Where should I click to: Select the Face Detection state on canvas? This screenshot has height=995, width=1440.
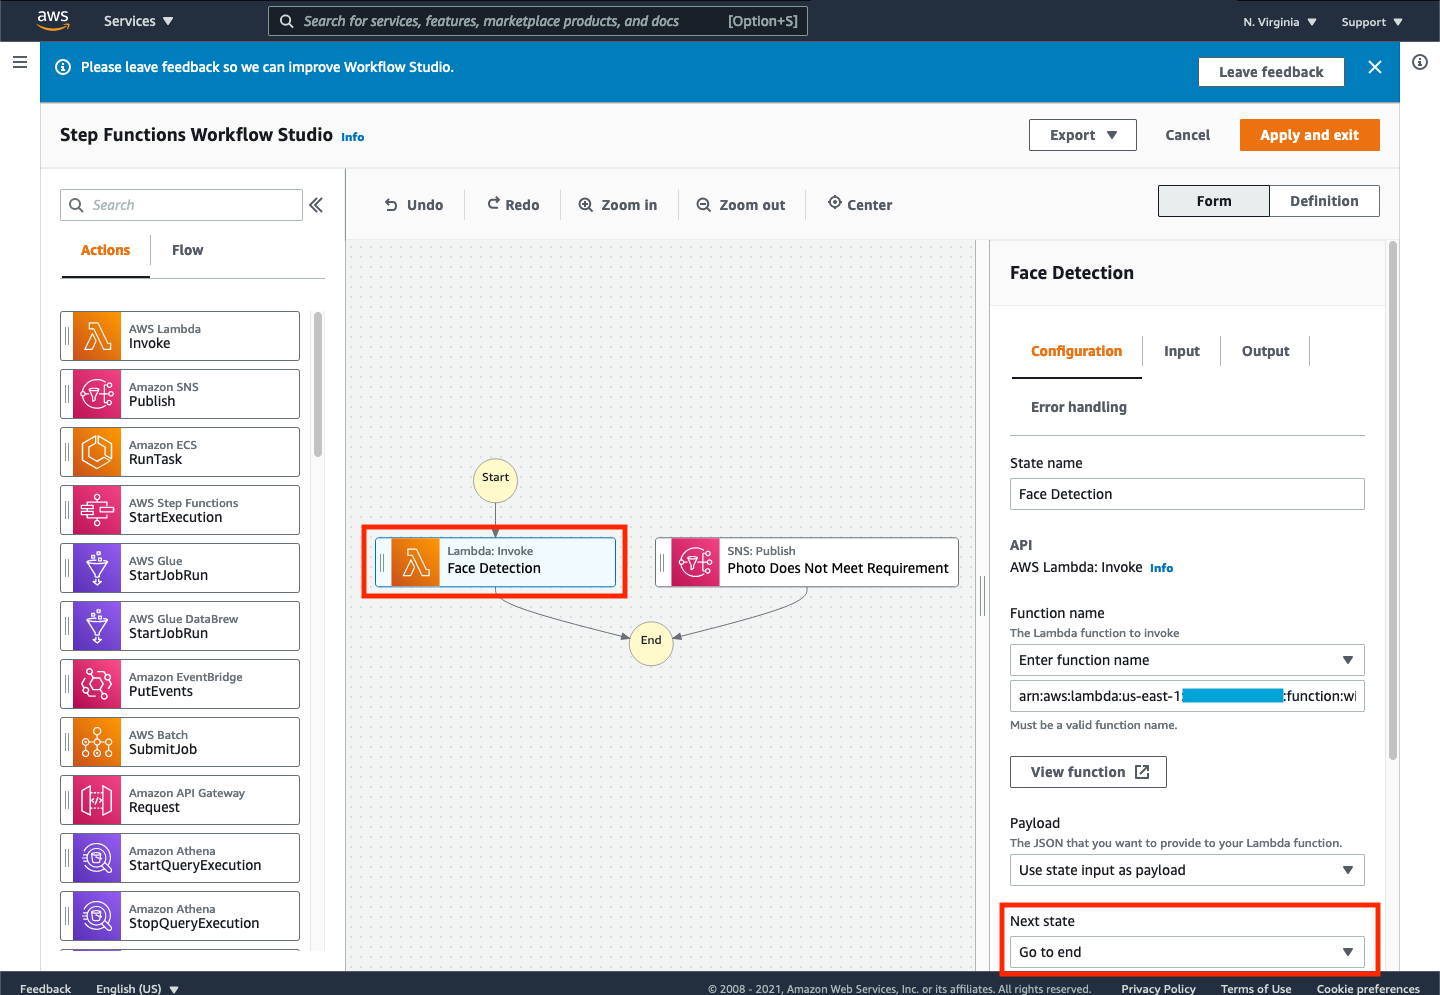495,562
